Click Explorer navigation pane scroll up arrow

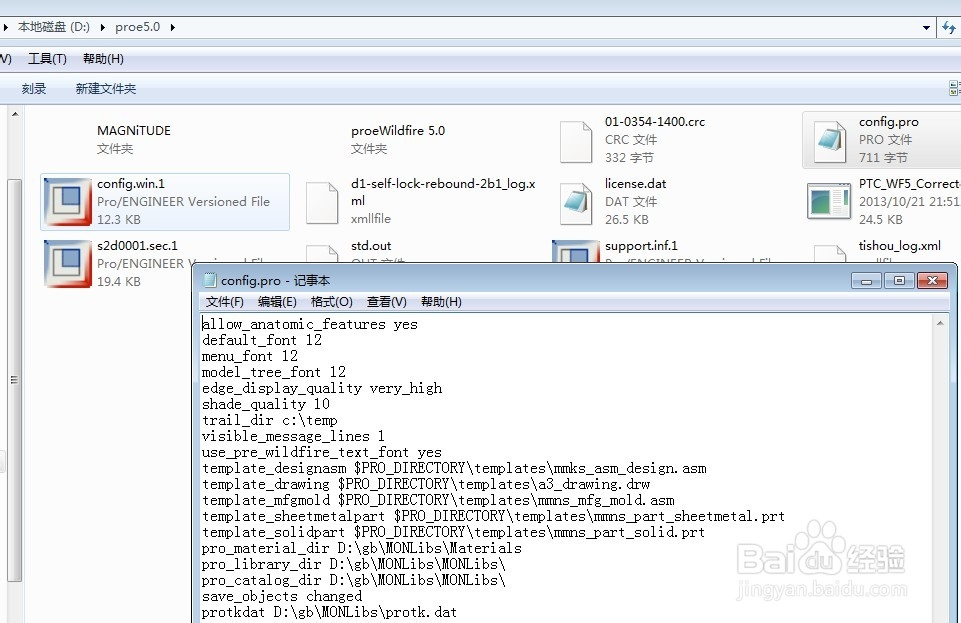15,114
